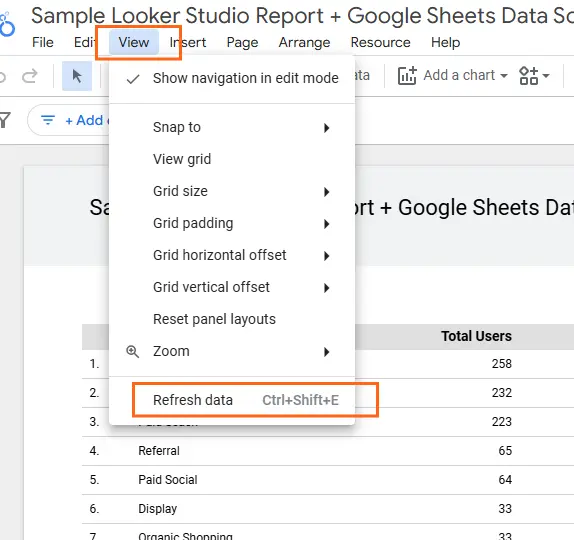Expand the Grid horizontal offset submenu
The image size is (574, 540).
[232, 255]
